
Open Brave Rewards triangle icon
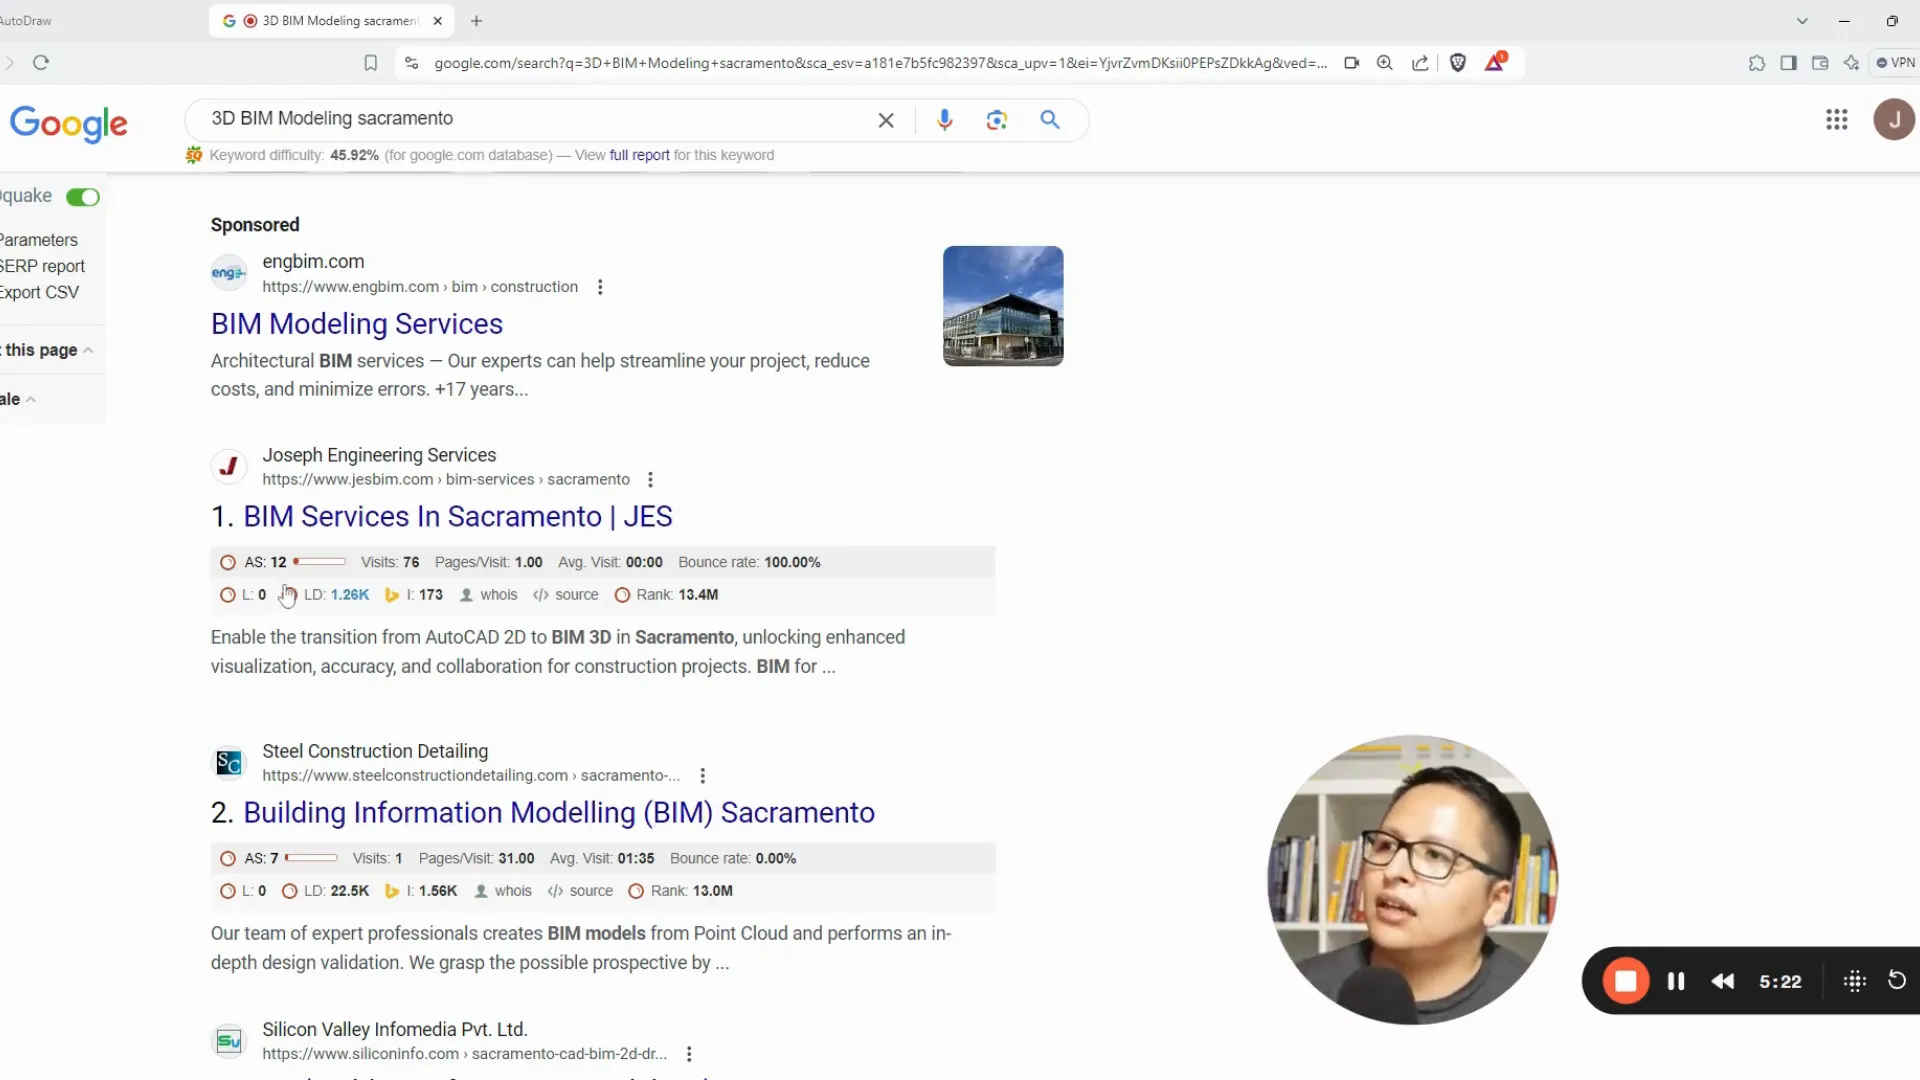(x=1494, y=62)
